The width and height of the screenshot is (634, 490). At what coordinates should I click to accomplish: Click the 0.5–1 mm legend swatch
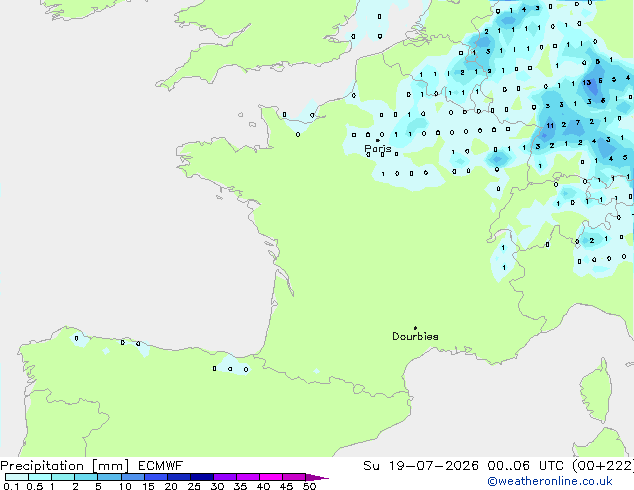40,477
